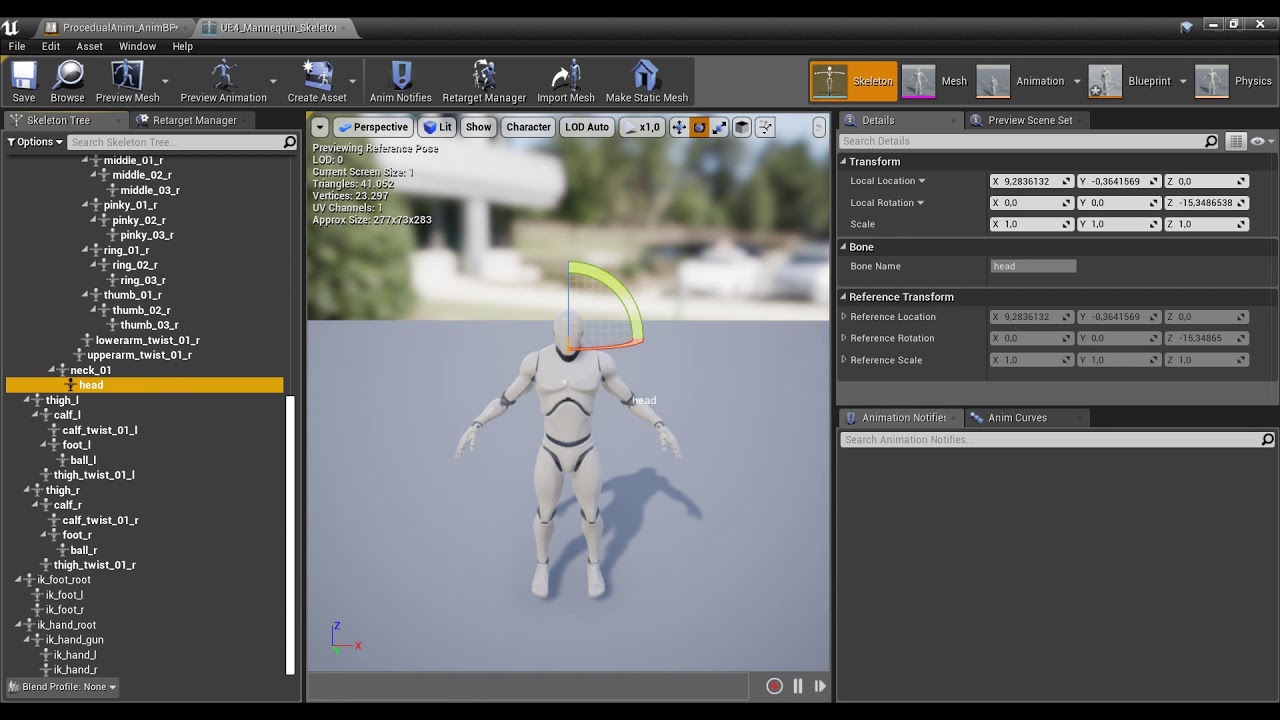Open the Window menu
Image resolution: width=1280 pixels, height=720 pixels.
tap(137, 46)
